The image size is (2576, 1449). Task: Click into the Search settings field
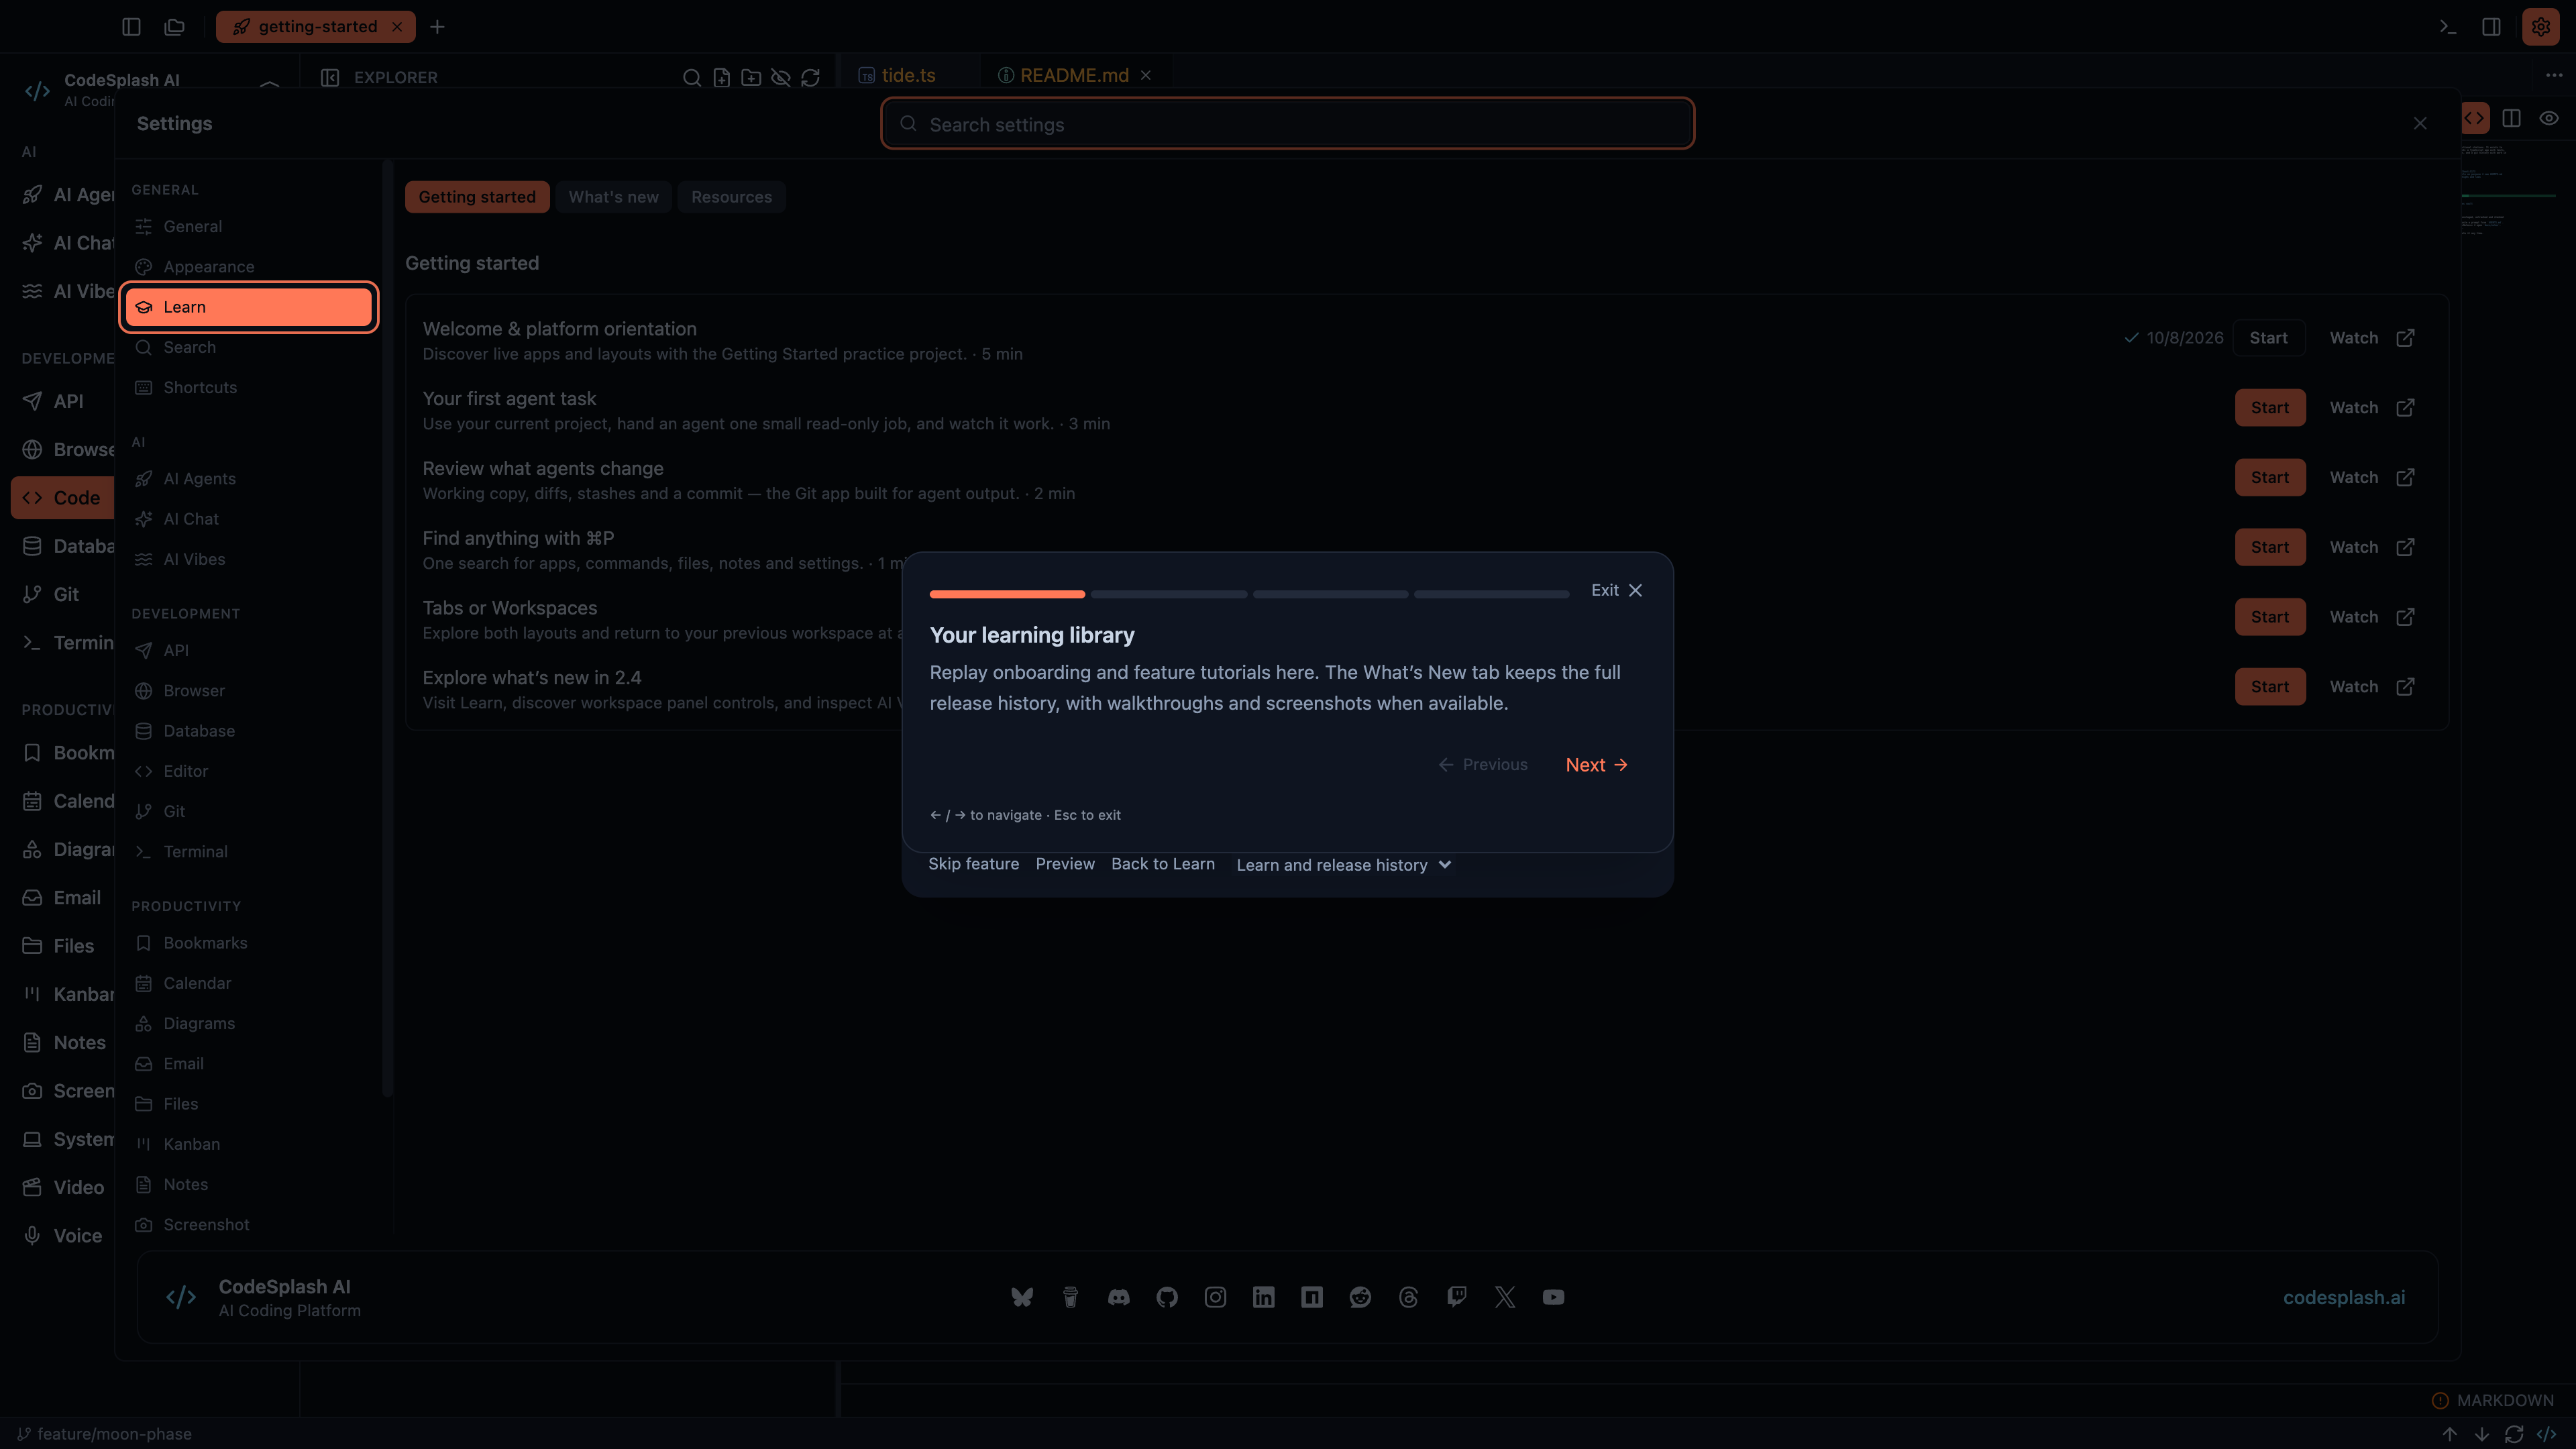point(1287,124)
